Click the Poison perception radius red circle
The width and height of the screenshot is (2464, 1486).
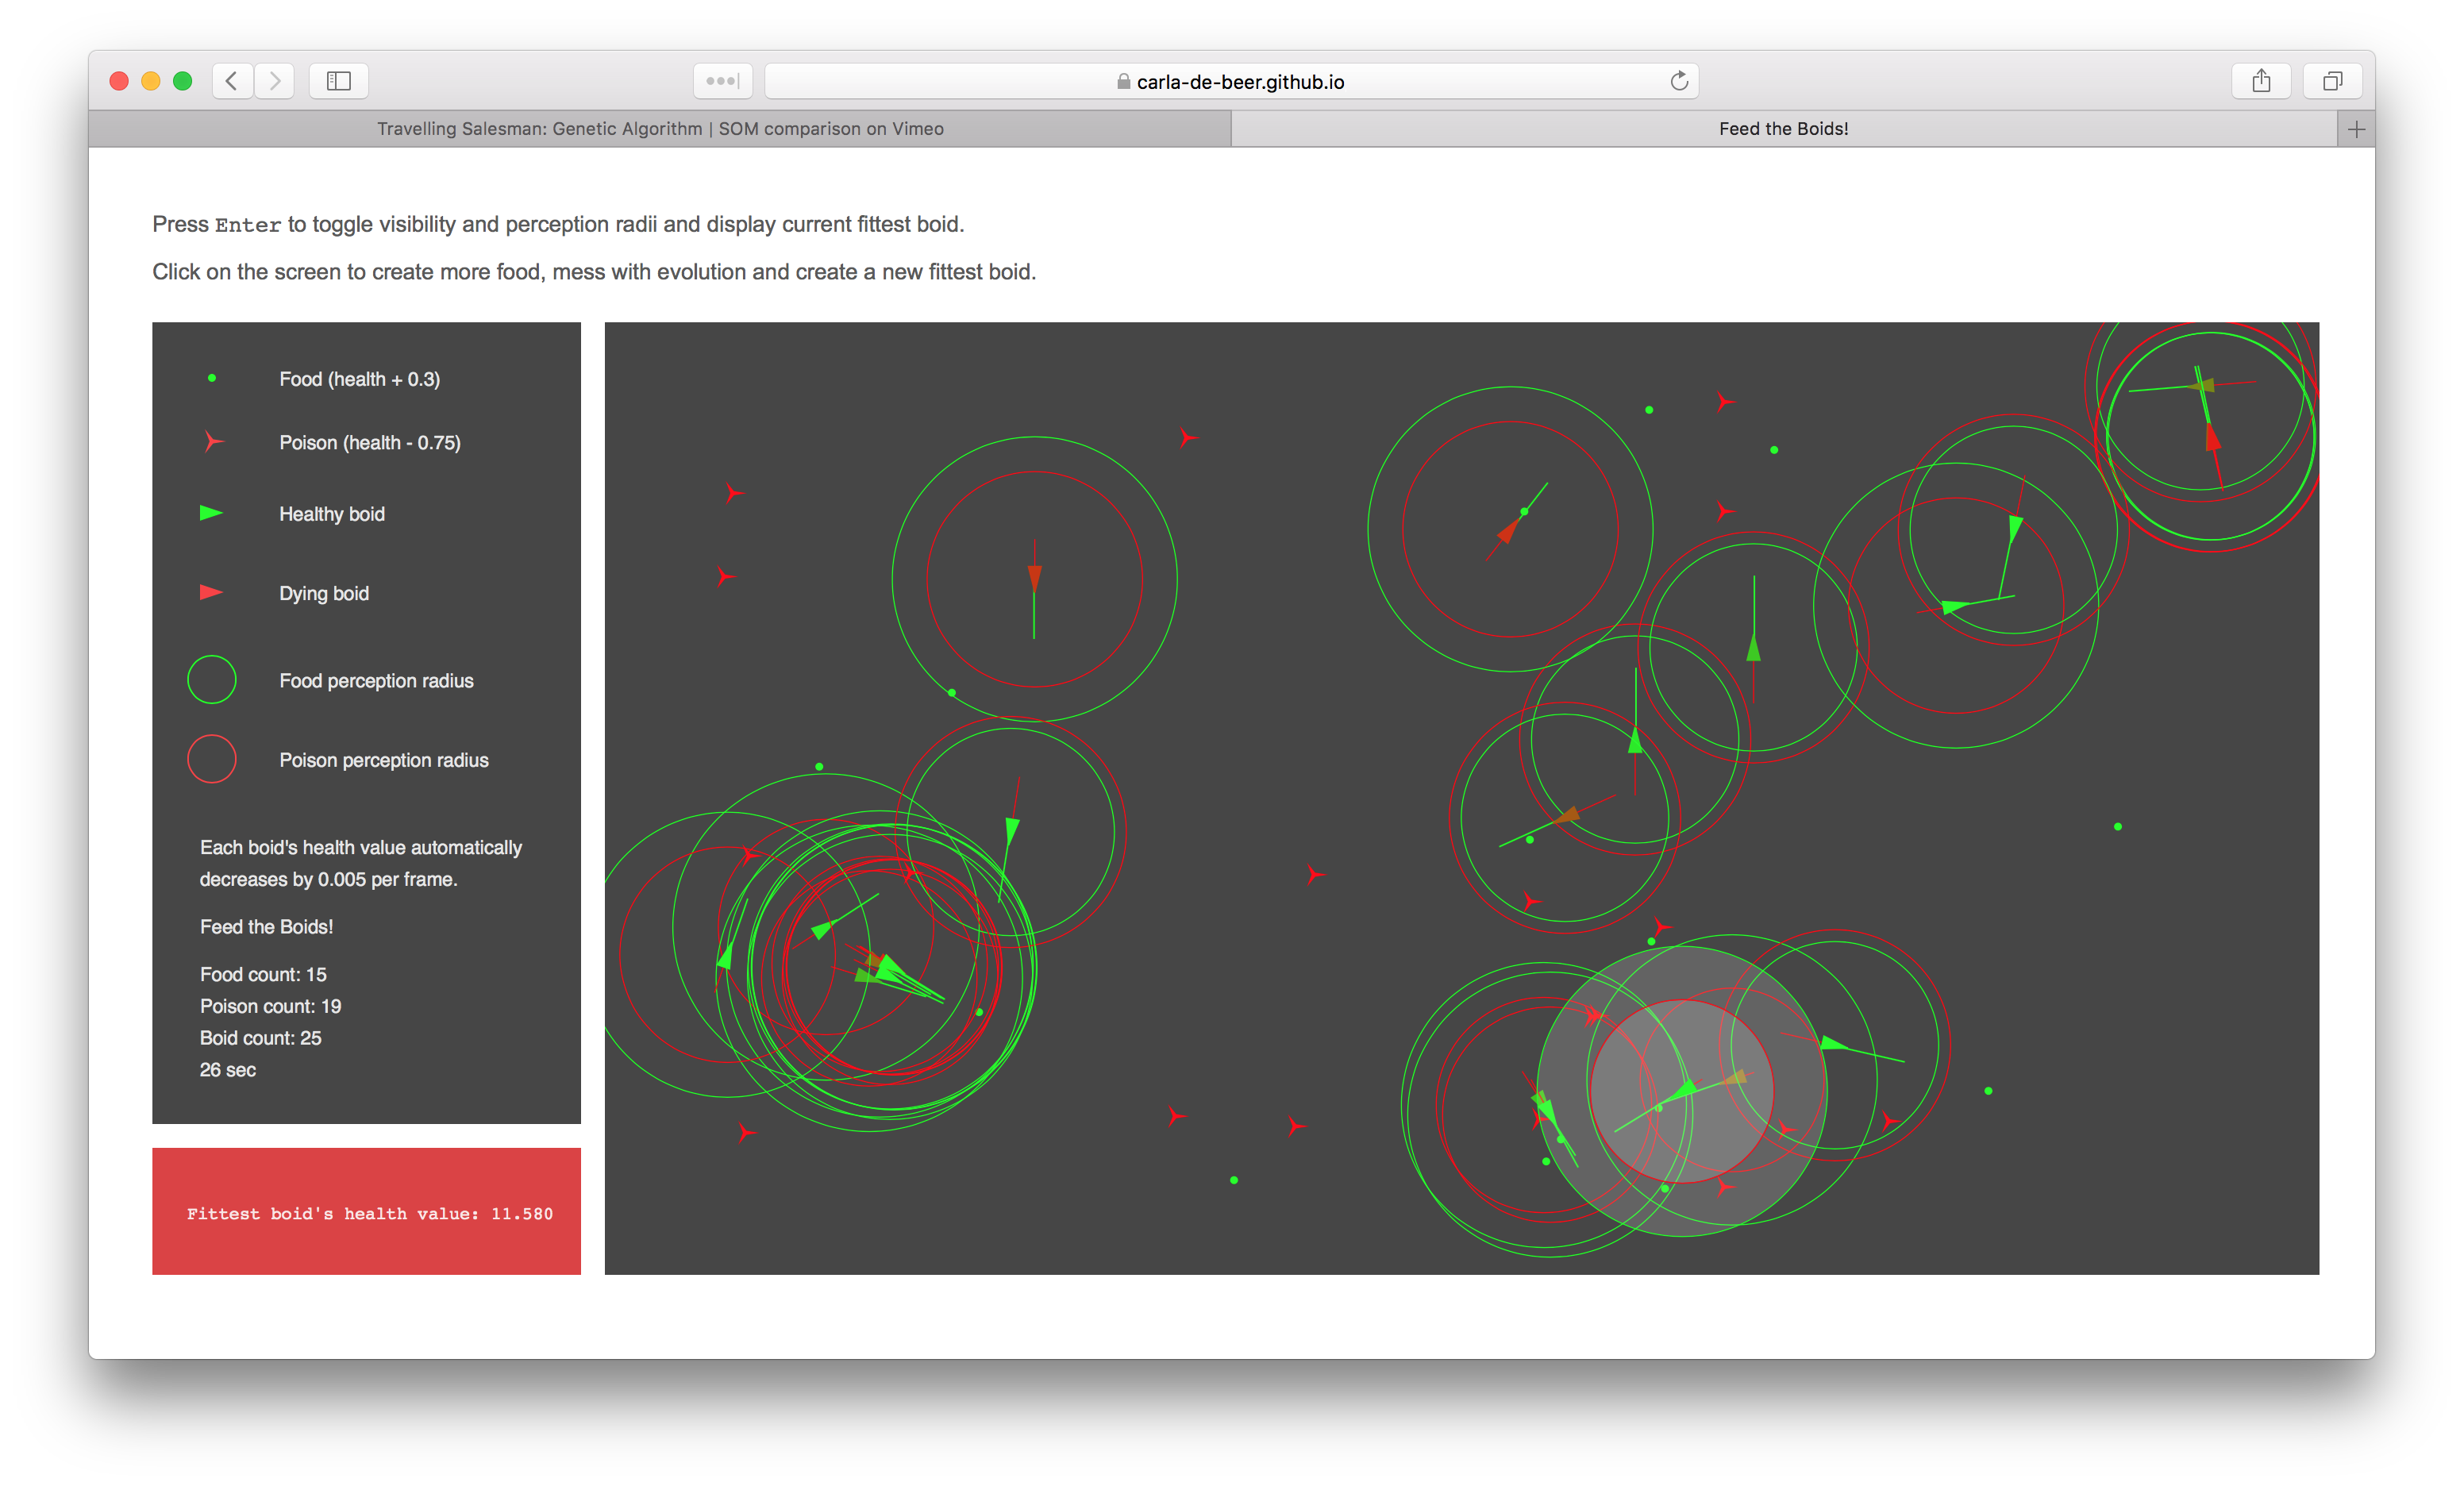pyautogui.click(x=212, y=759)
